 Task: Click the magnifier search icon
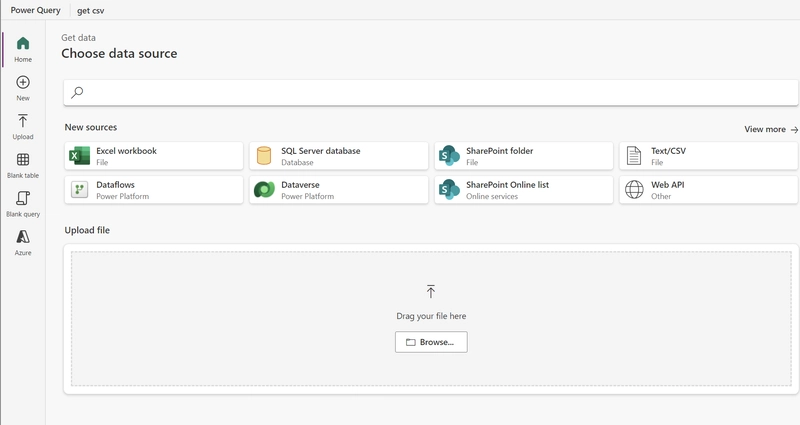click(x=77, y=92)
